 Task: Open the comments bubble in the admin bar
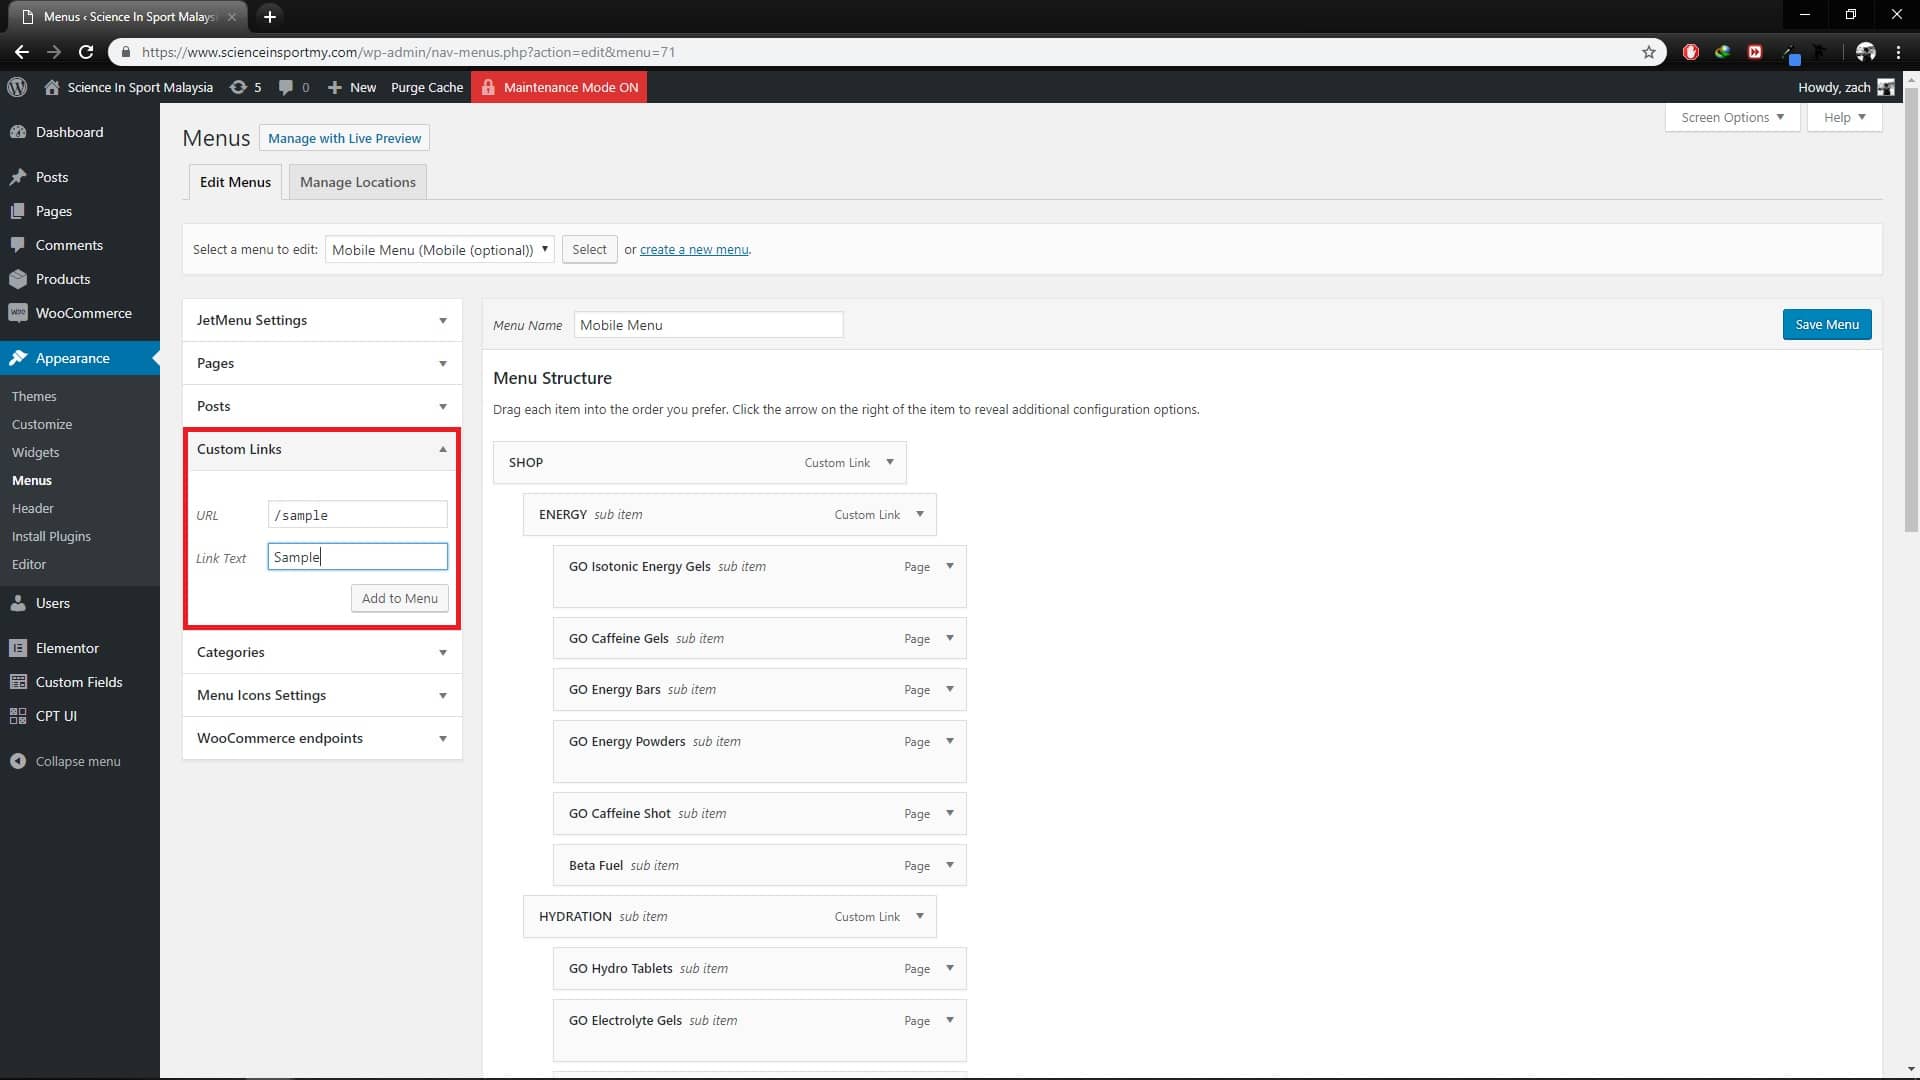tap(286, 87)
